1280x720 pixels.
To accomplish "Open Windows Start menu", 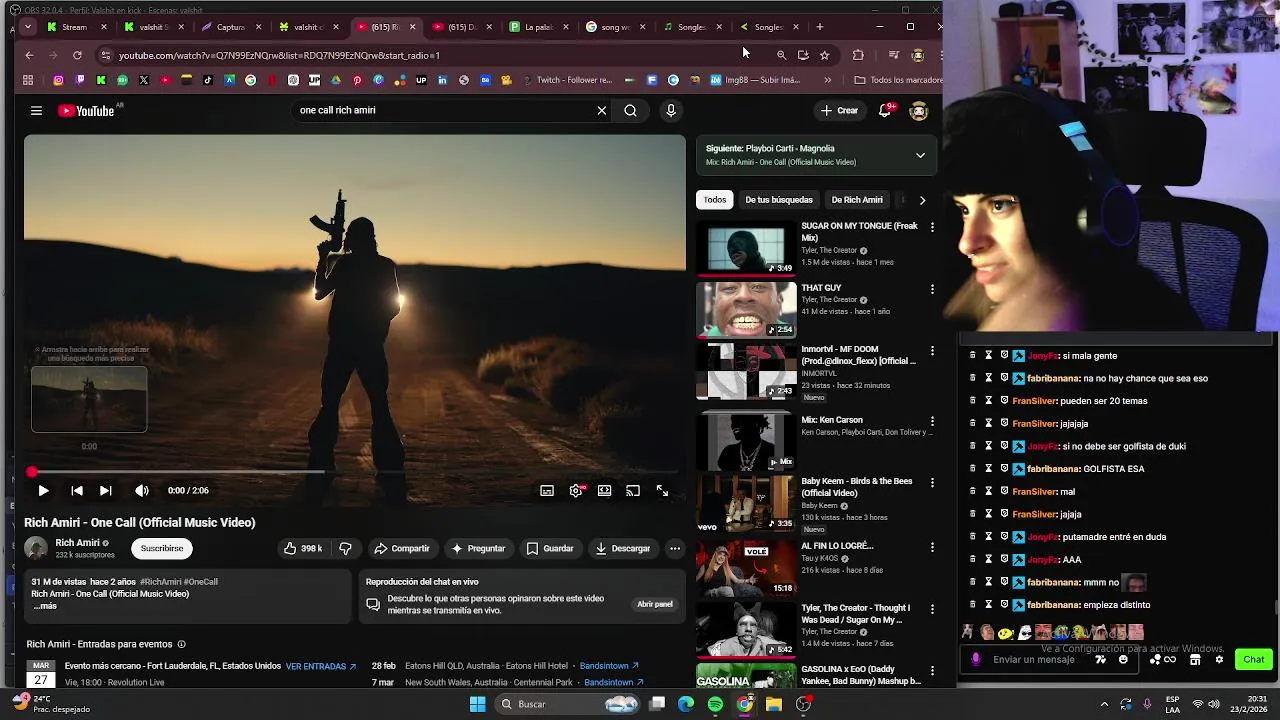I will [x=477, y=705].
